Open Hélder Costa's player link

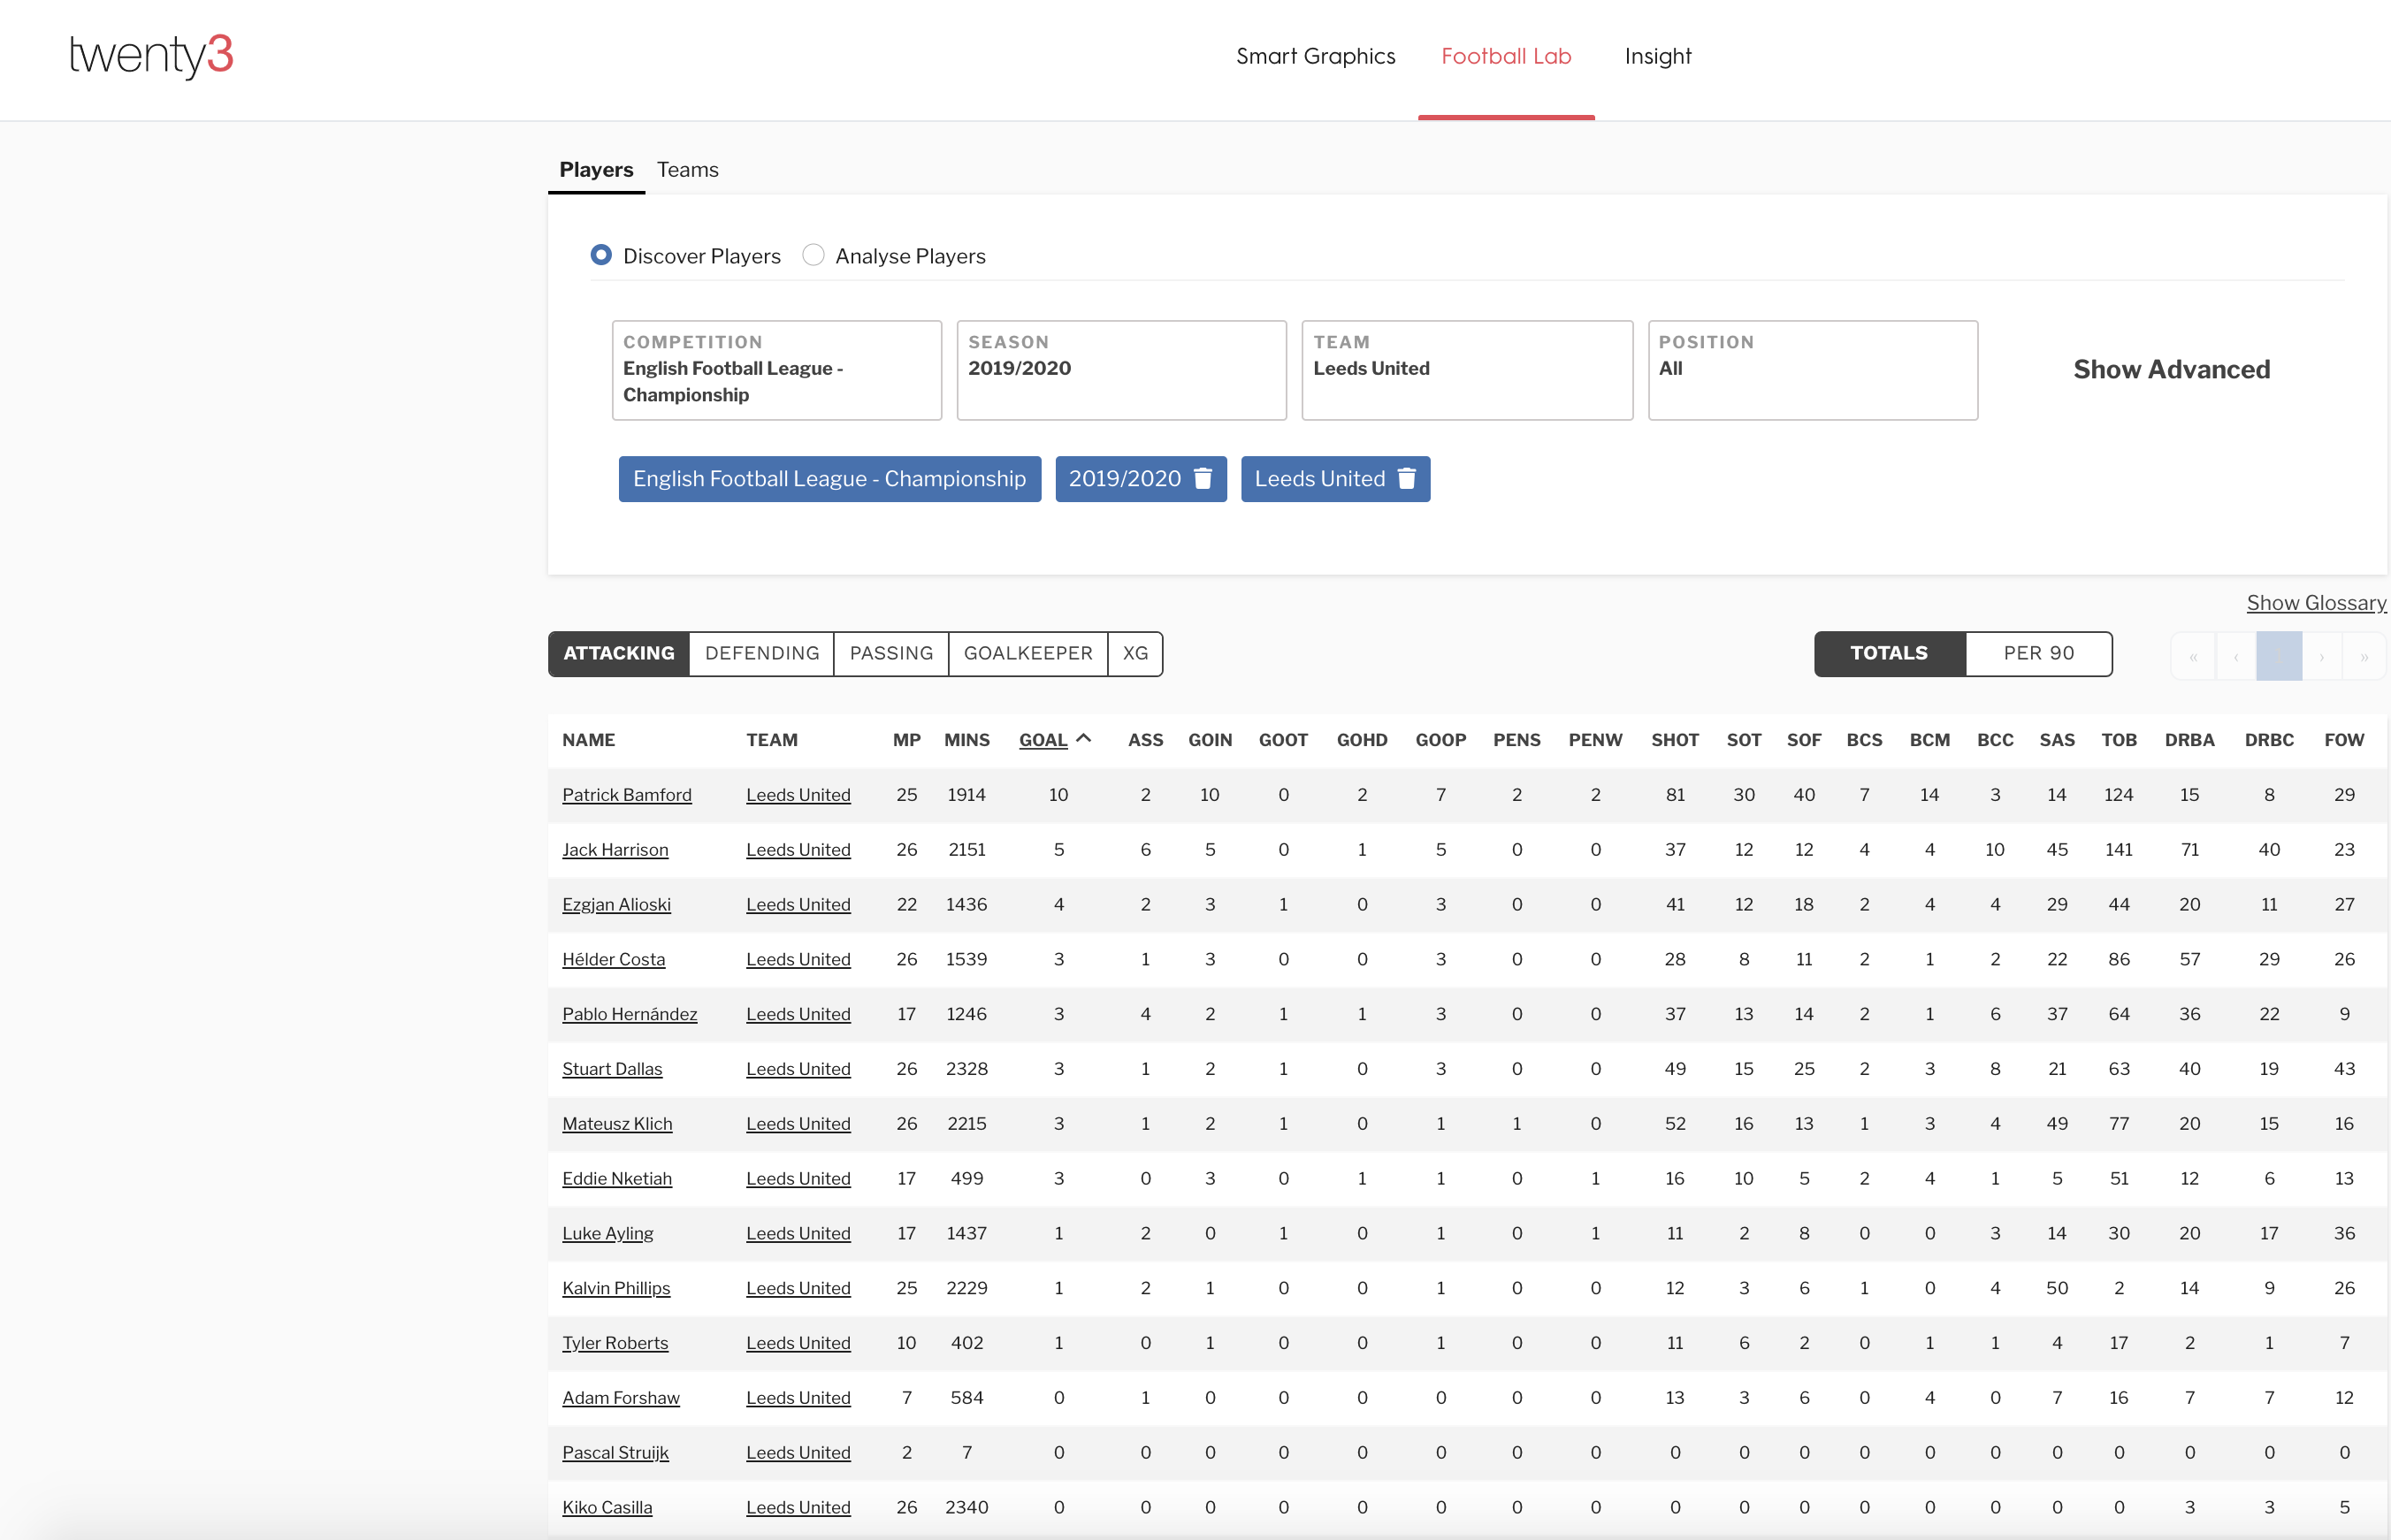click(x=613, y=959)
